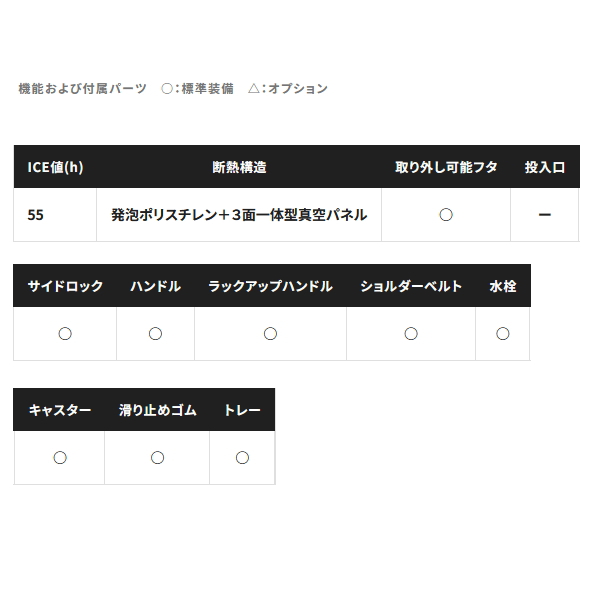Click dash mark under 投入口 column
This screenshot has height=600, width=600.
point(545,215)
